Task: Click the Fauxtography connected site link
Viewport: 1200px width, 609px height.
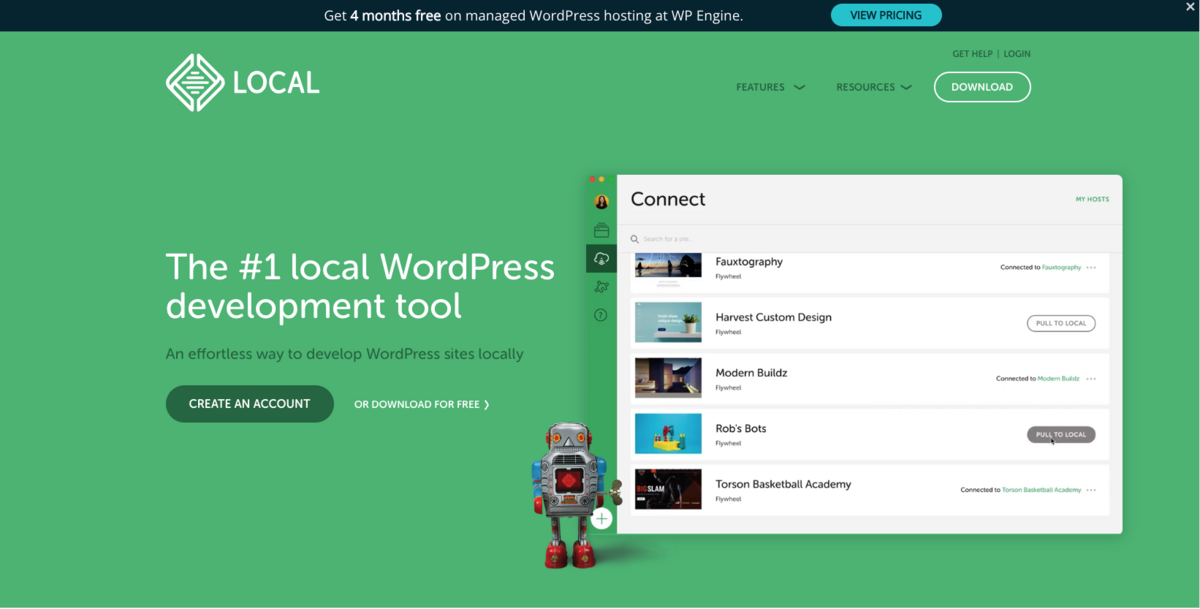Action: coord(1061,268)
